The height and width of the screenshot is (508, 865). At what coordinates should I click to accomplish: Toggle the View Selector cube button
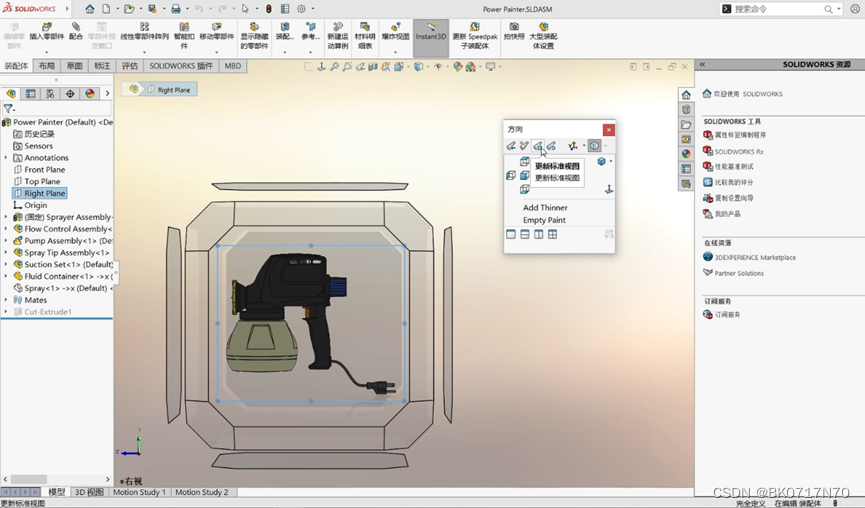pos(594,146)
